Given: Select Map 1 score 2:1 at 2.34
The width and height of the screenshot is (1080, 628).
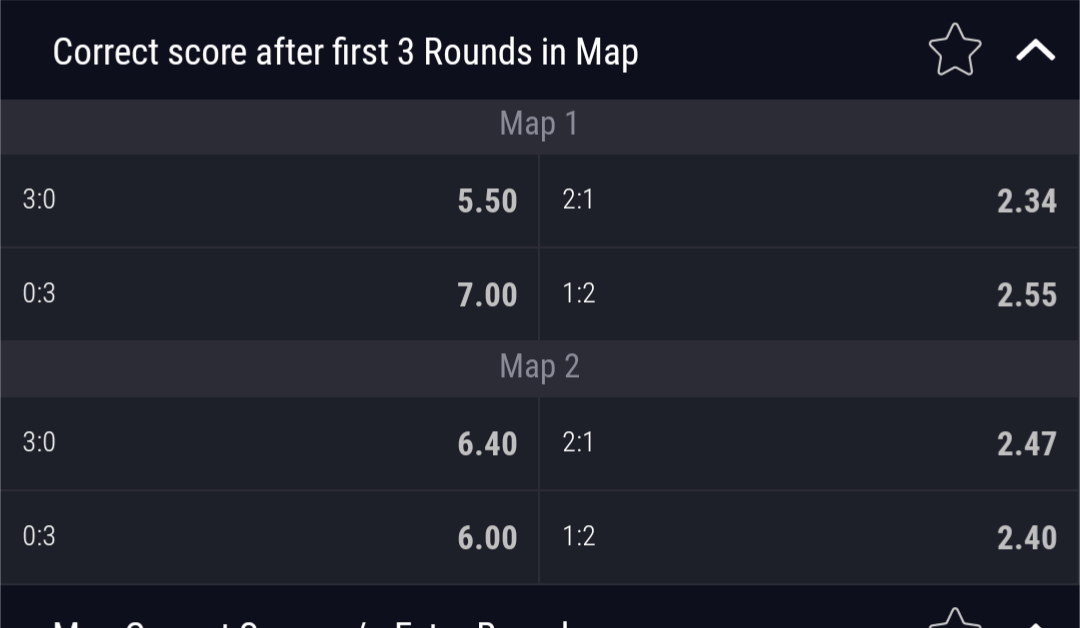Looking at the screenshot, I should tap(809, 200).
